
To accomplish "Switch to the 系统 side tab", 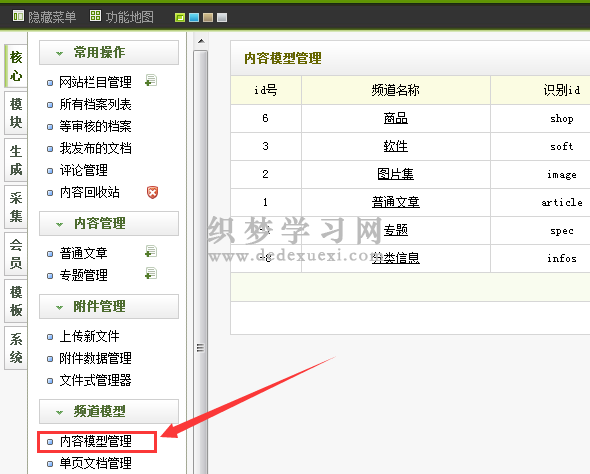I will pyautogui.click(x=16, y=348).
